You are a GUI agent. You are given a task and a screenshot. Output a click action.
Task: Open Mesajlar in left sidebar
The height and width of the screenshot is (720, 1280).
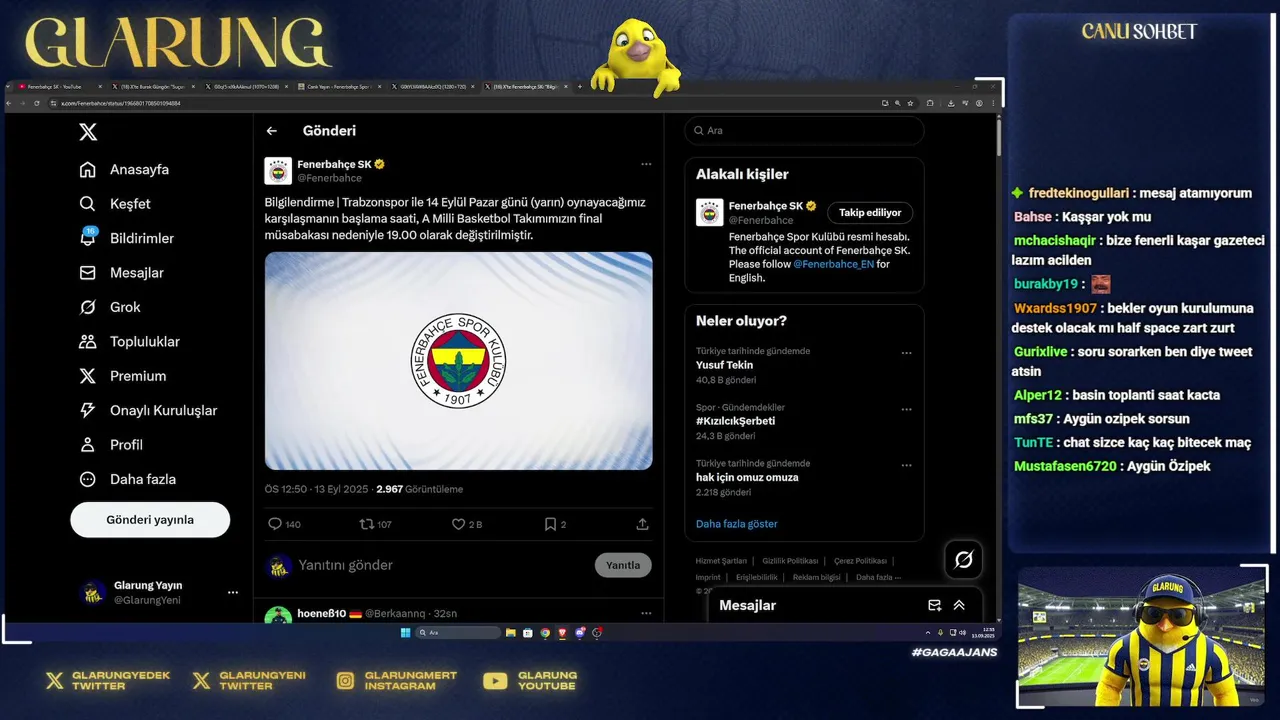[x=122, y=273]
